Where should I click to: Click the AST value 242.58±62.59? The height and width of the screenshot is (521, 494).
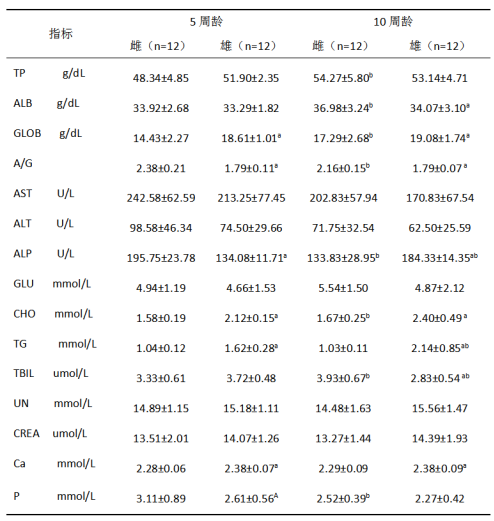[161, 198]
